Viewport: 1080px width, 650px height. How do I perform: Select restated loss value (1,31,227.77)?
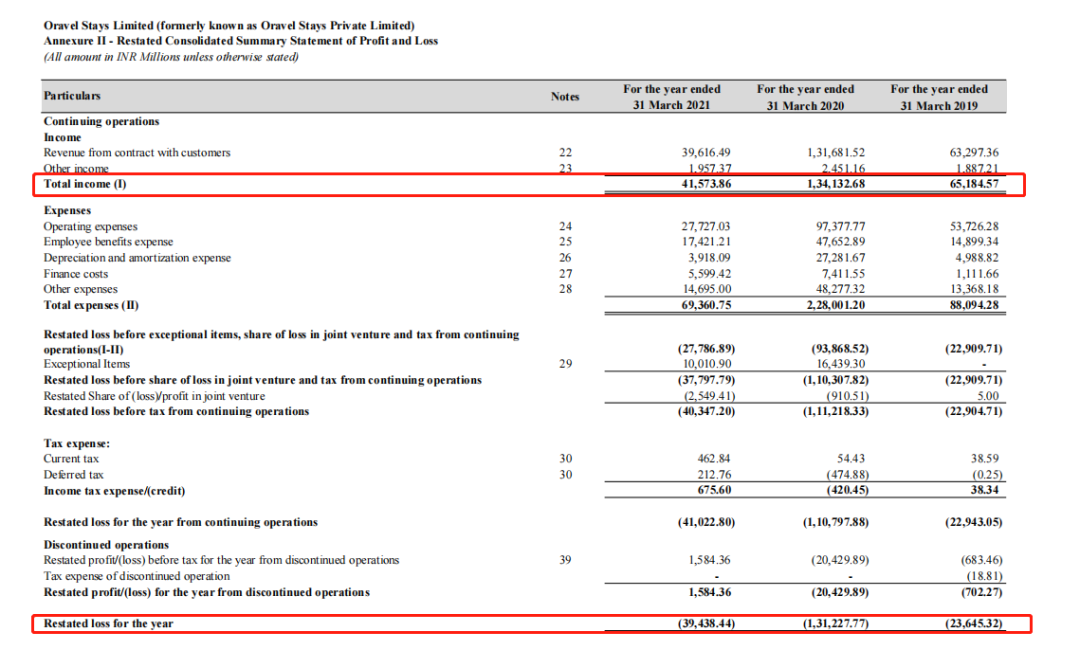(x=835, y=624)
